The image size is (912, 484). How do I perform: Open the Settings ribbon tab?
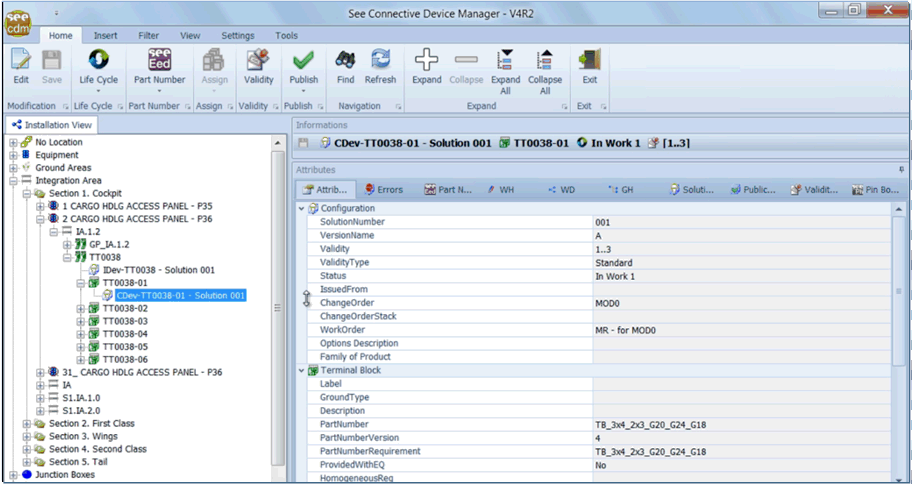pyautogui.click(x=238, y=35)
